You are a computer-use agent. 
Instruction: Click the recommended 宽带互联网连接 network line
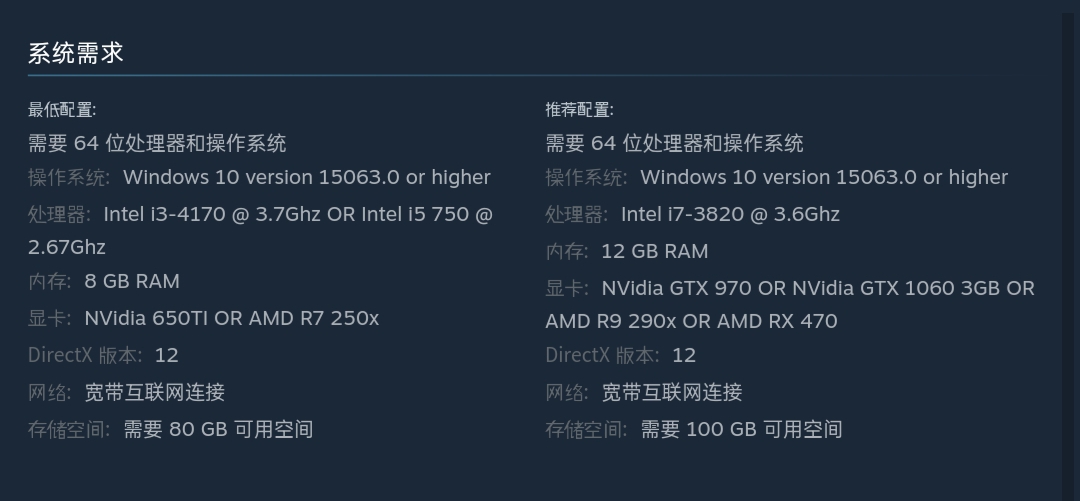click(644, 392)
